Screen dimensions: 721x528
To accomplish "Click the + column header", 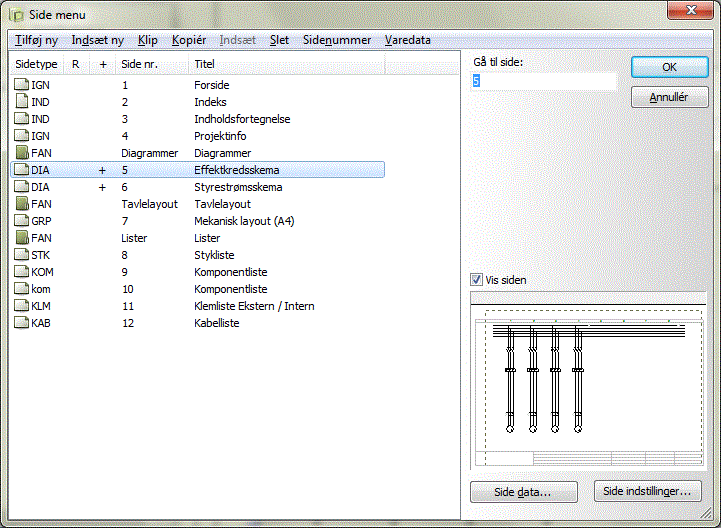I will click(103, 64).
